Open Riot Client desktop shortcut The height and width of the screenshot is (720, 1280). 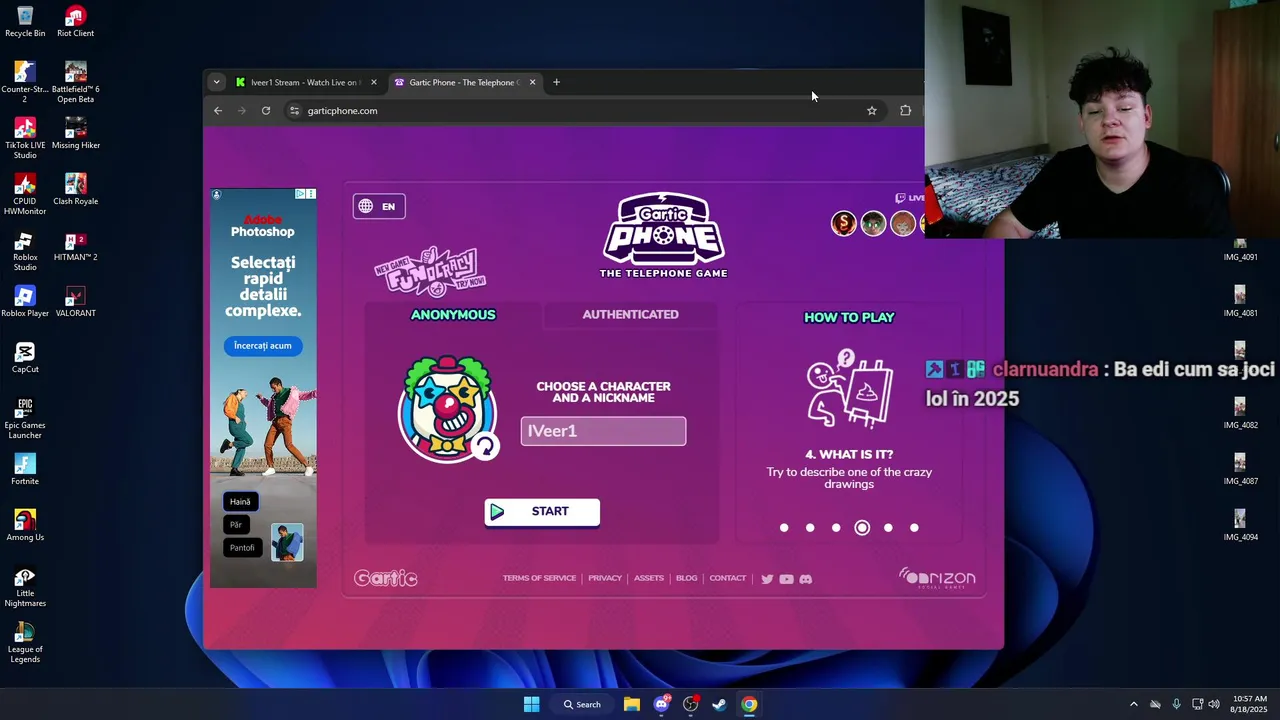pos(75,22)
